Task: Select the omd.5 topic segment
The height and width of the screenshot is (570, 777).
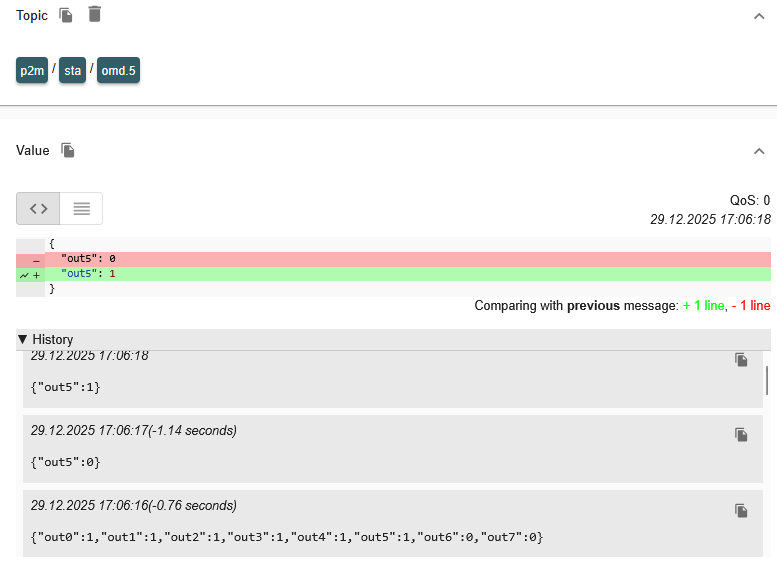Action: point(118,71)
